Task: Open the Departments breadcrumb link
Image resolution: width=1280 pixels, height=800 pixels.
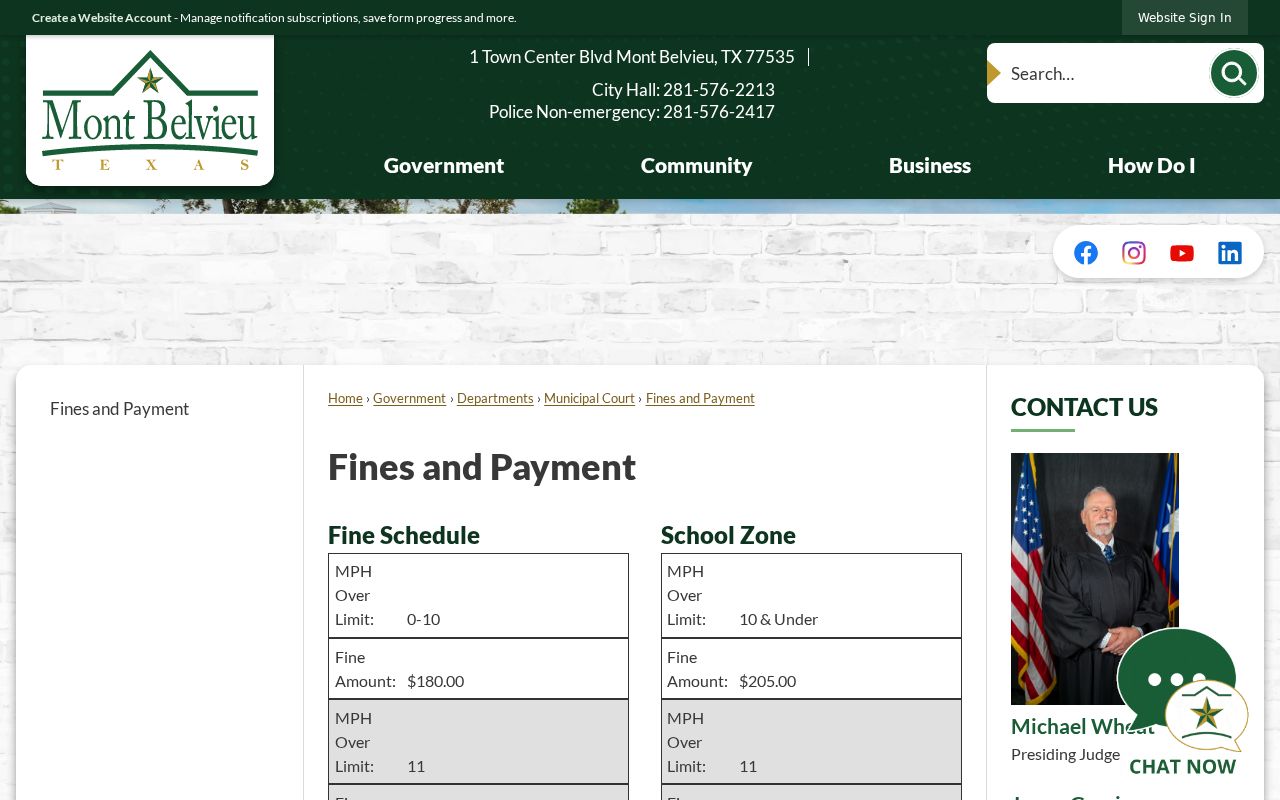Action: coord(495,398)
